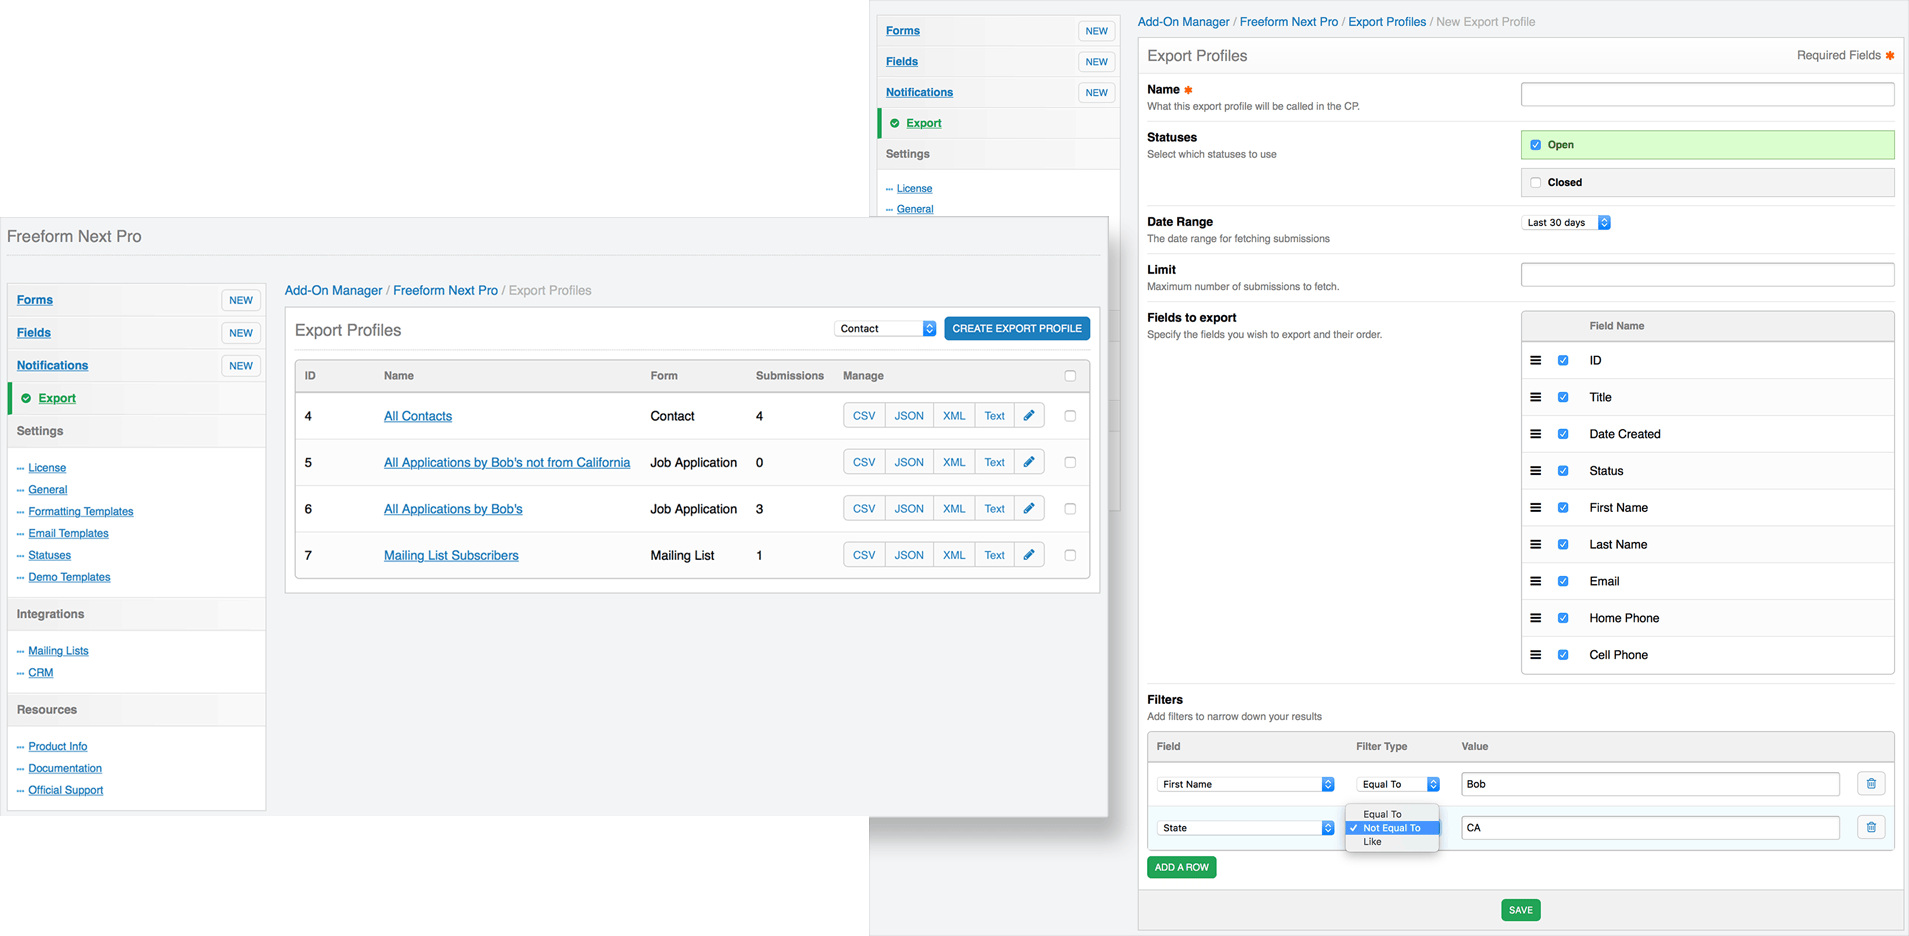The height and width of the screenshot is (936, 1909).
Task: Uncheck the Cell Phone export field
Action: pos(1563,655)
